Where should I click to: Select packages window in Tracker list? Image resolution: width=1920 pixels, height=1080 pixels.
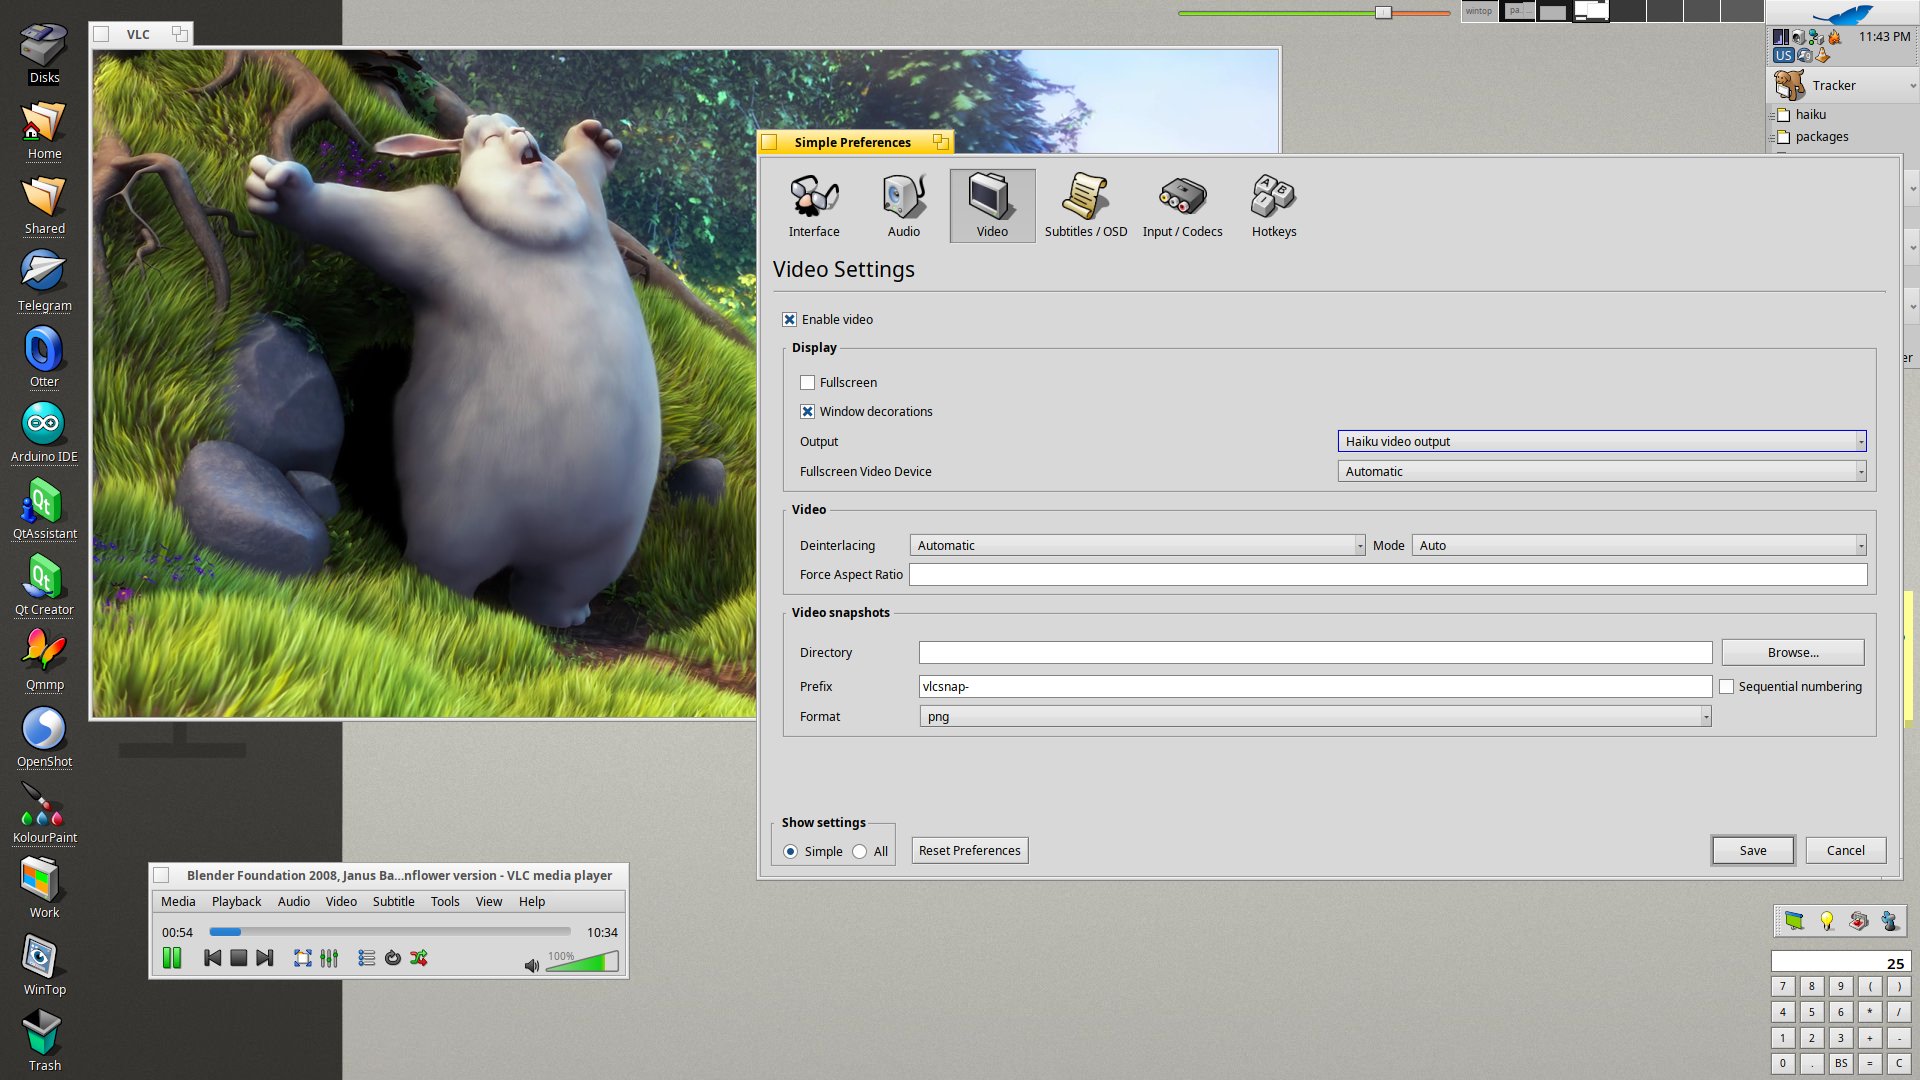click(x=1842, y=137)
